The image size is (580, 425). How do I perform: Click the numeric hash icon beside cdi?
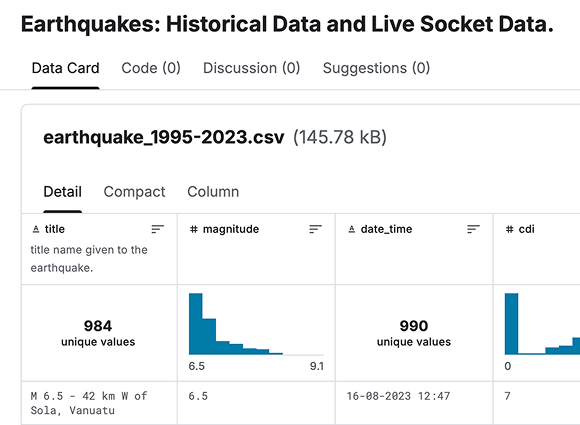coord(510,229)
